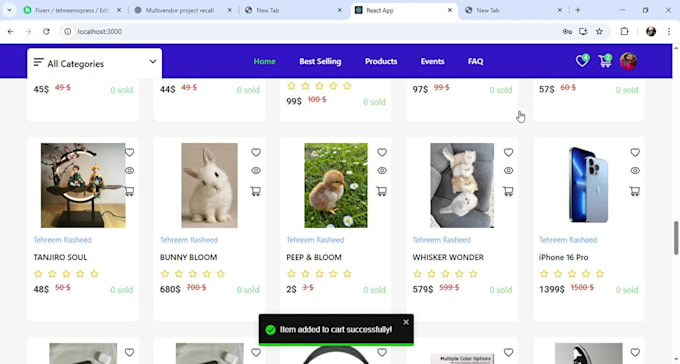Viewport: 680px width, 364px height.
Task: Close the React App tab
Action: [450, 10]
